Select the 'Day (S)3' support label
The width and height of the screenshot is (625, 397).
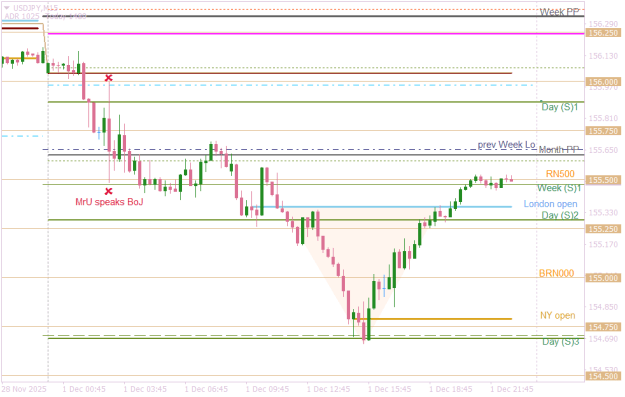[x=560, y=342]
